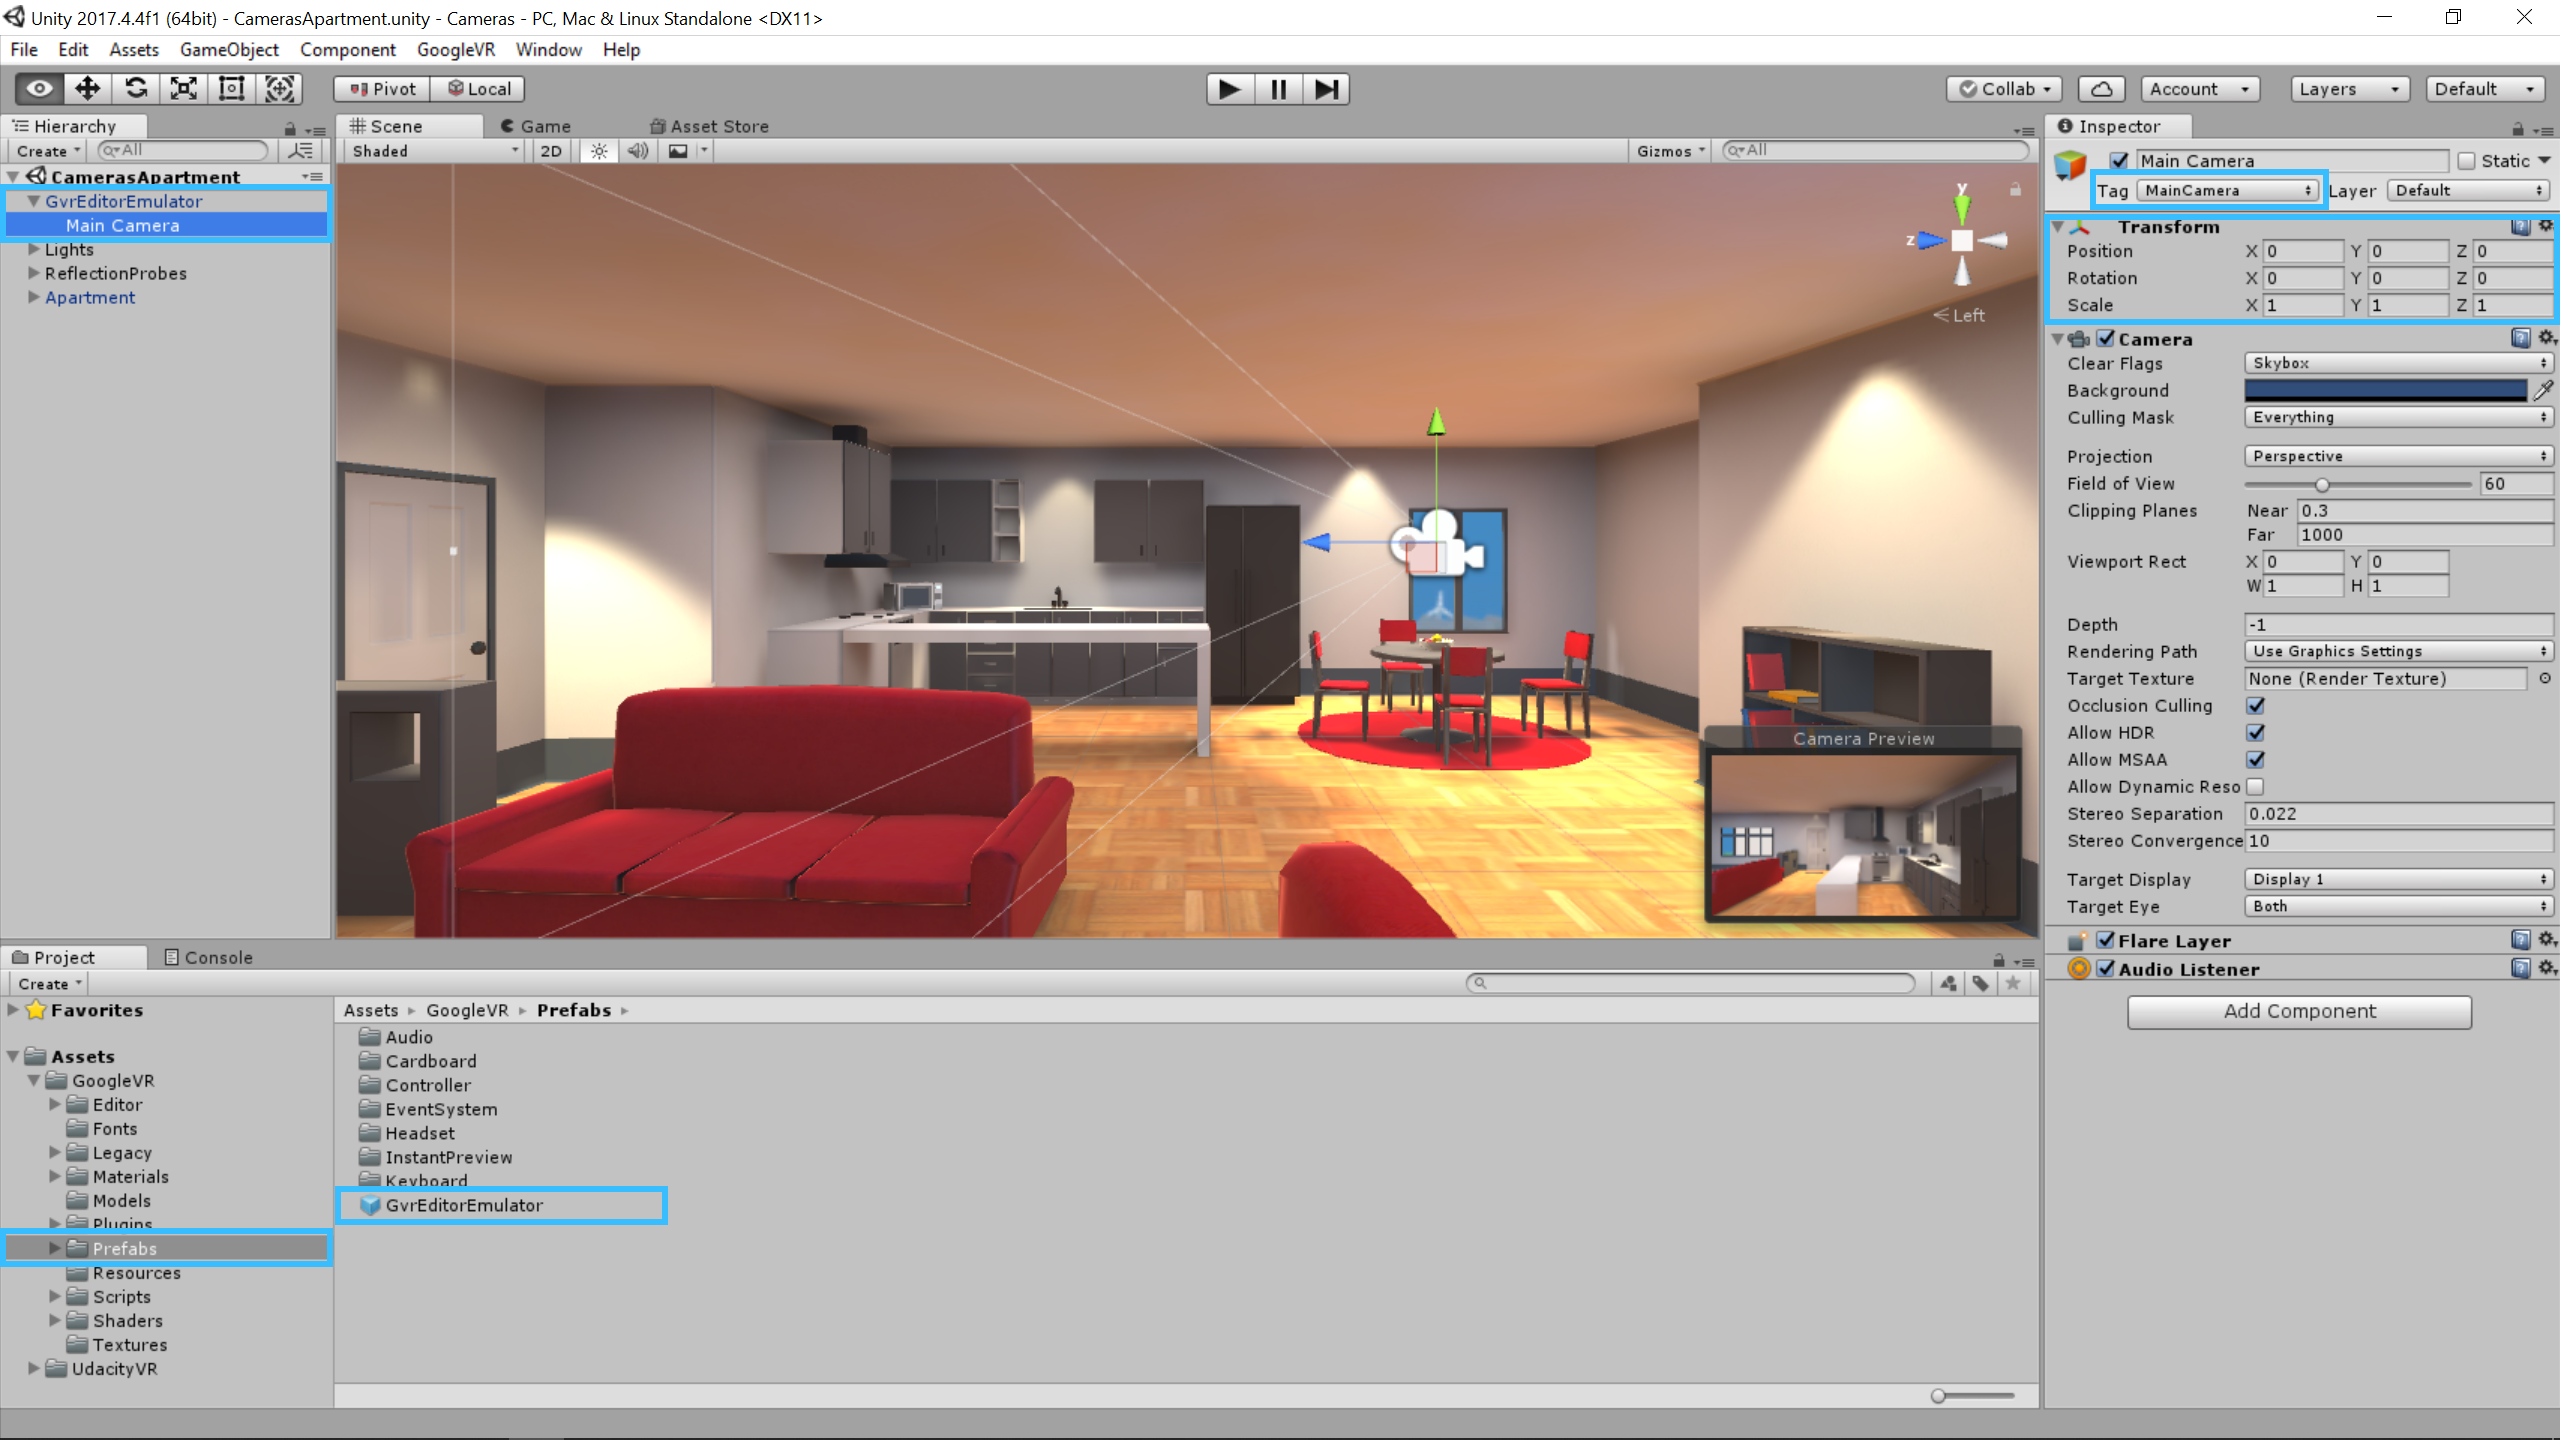Click Add Component button in Inspector
The image size is (2560, 1440).
click(2300, 1009)
